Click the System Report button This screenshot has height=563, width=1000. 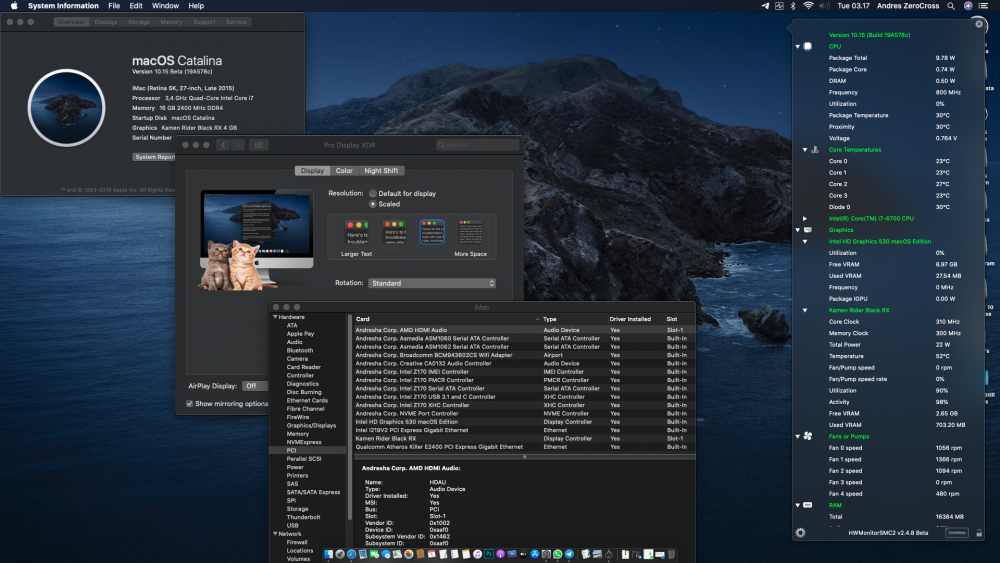click(154, 157)
